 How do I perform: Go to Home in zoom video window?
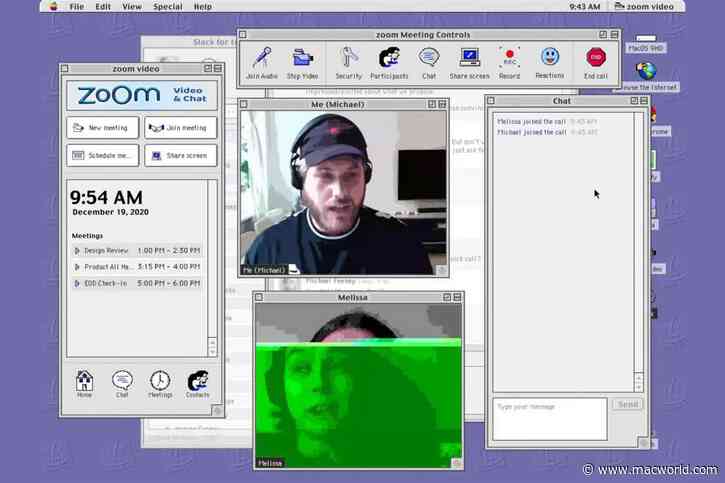[x=84, y=380]
